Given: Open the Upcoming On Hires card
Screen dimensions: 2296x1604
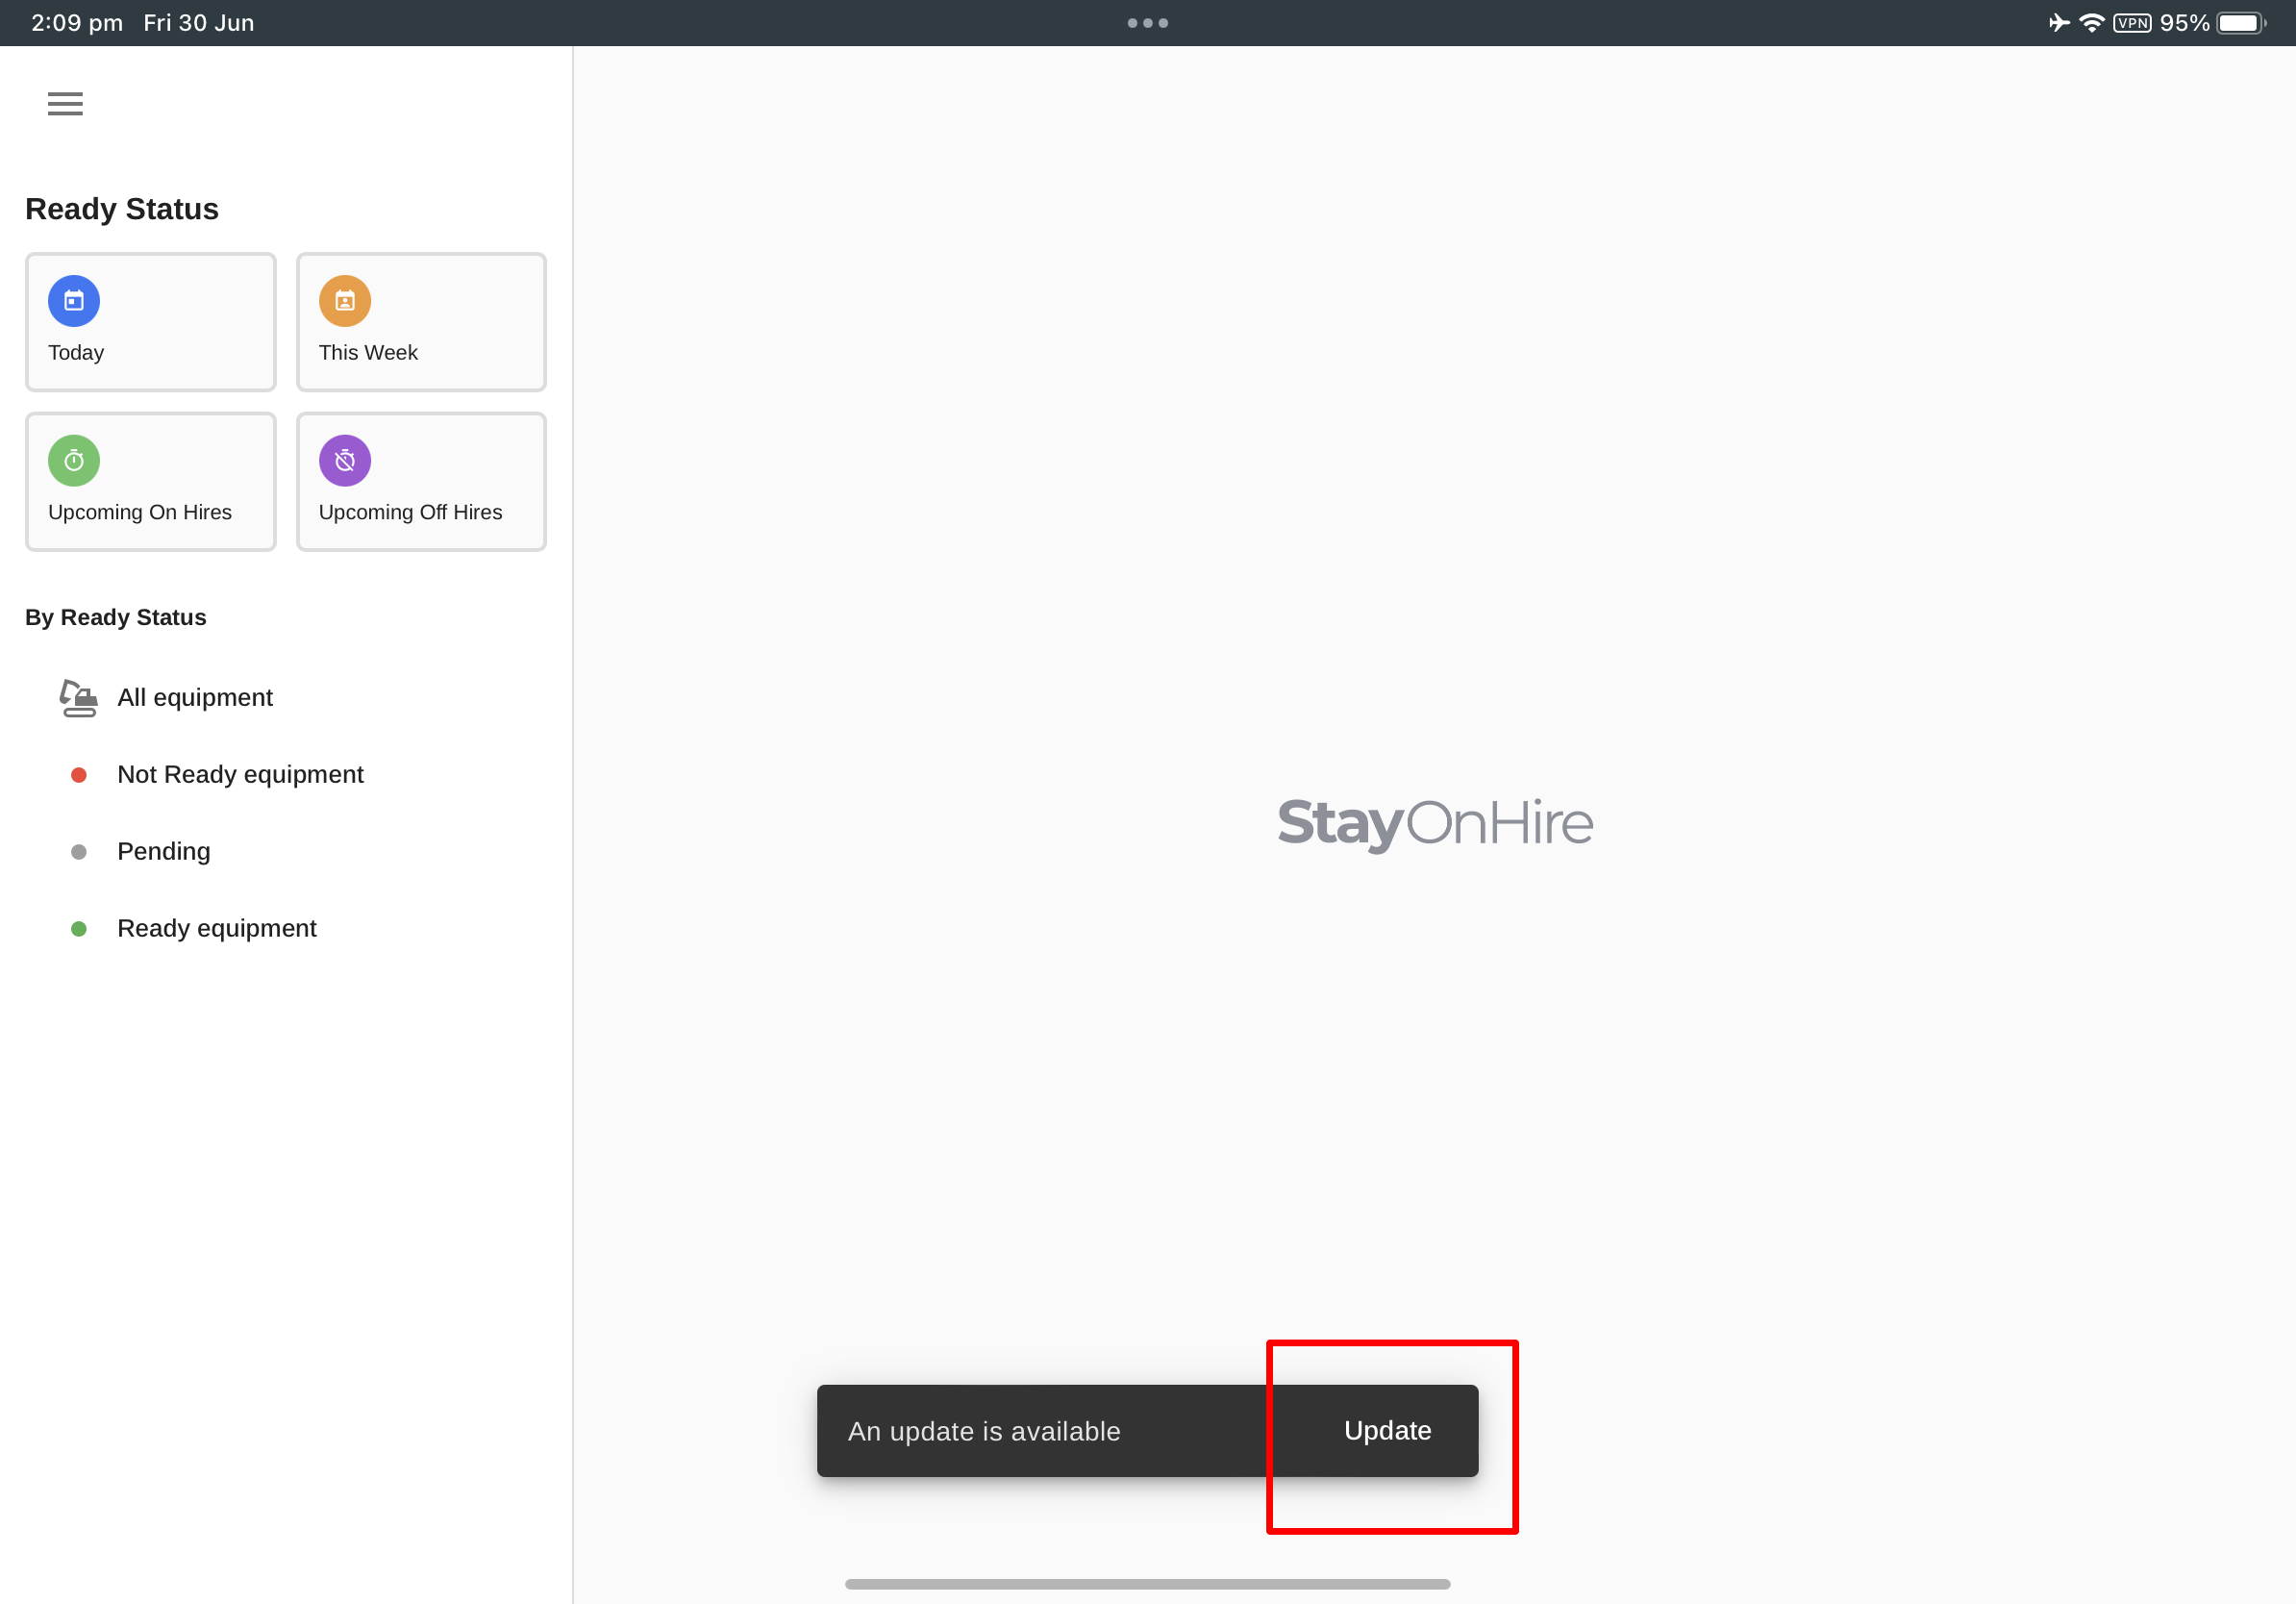Looking at the screenshot, I should tap(151, 482).
